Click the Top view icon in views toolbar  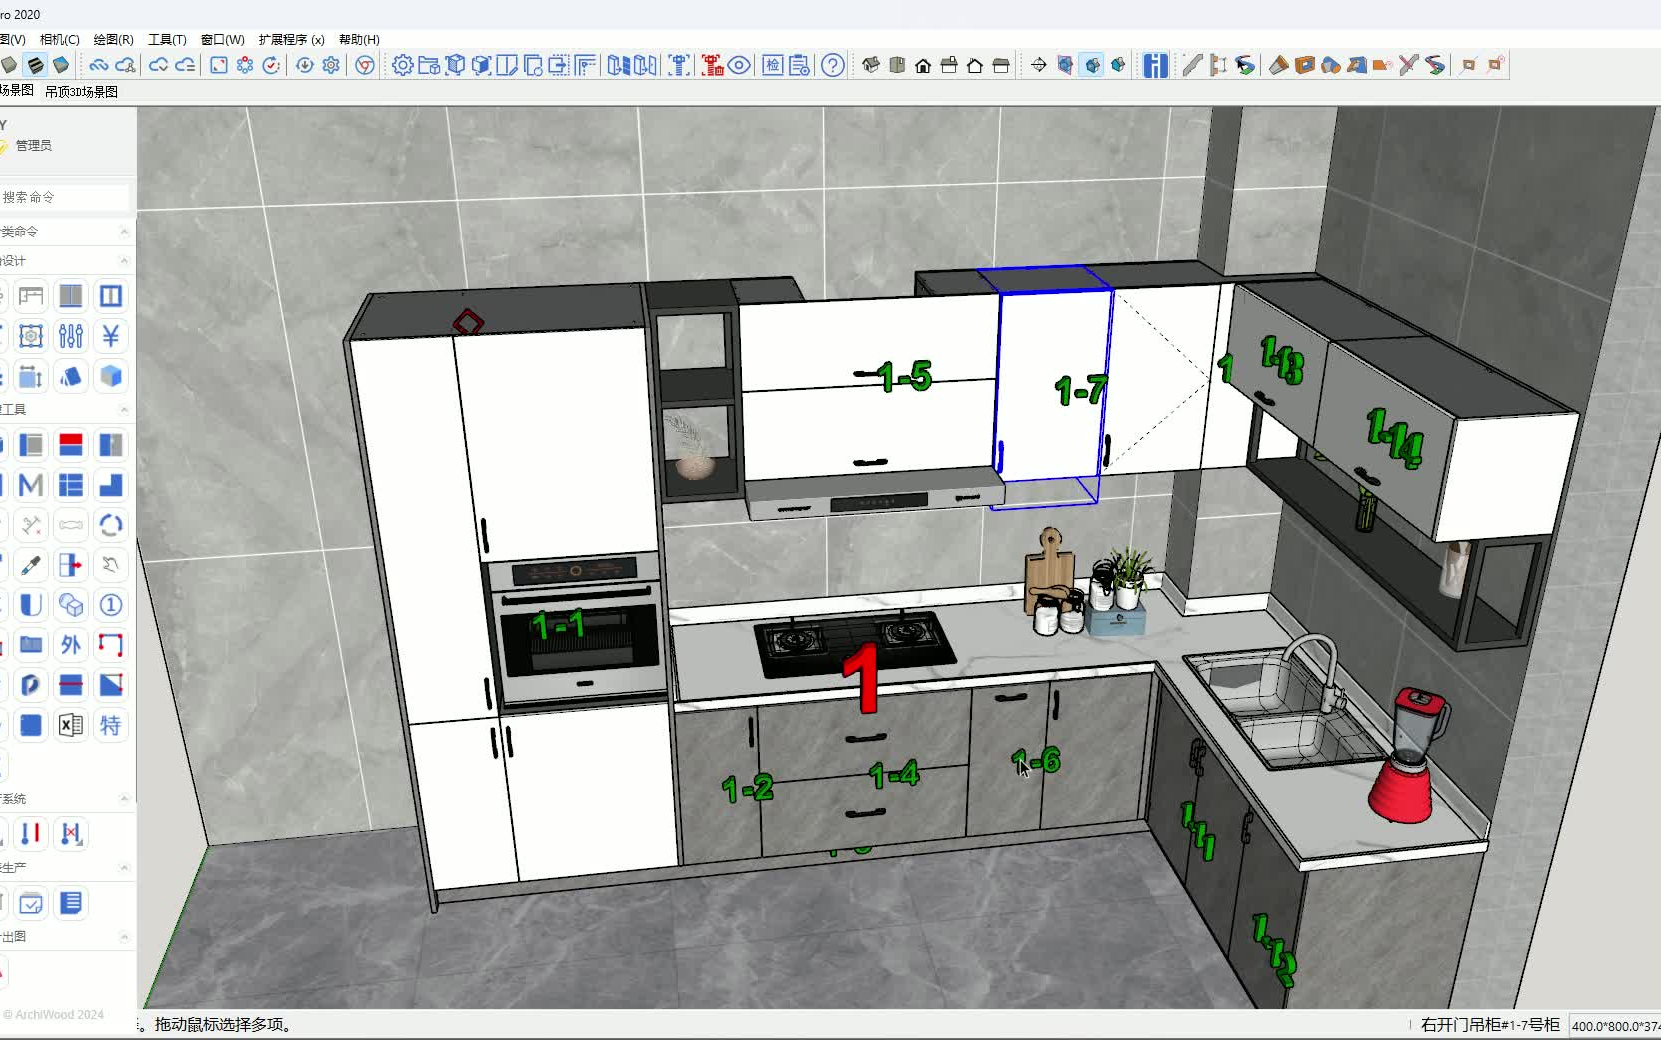click(897, 65)
